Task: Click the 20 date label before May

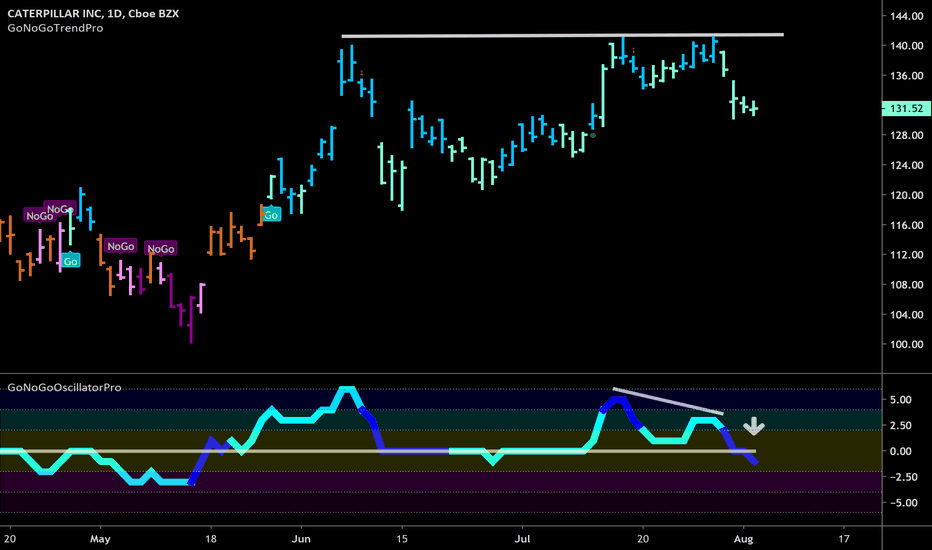Action: [x=10, y=539]
